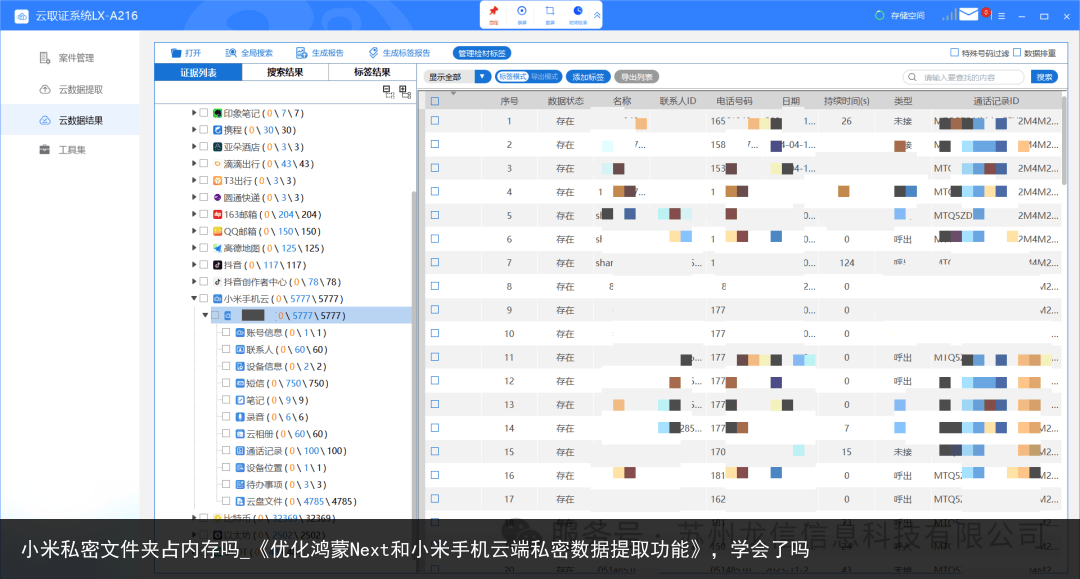Open the 存储空间 storage indicator

(900, 15)
